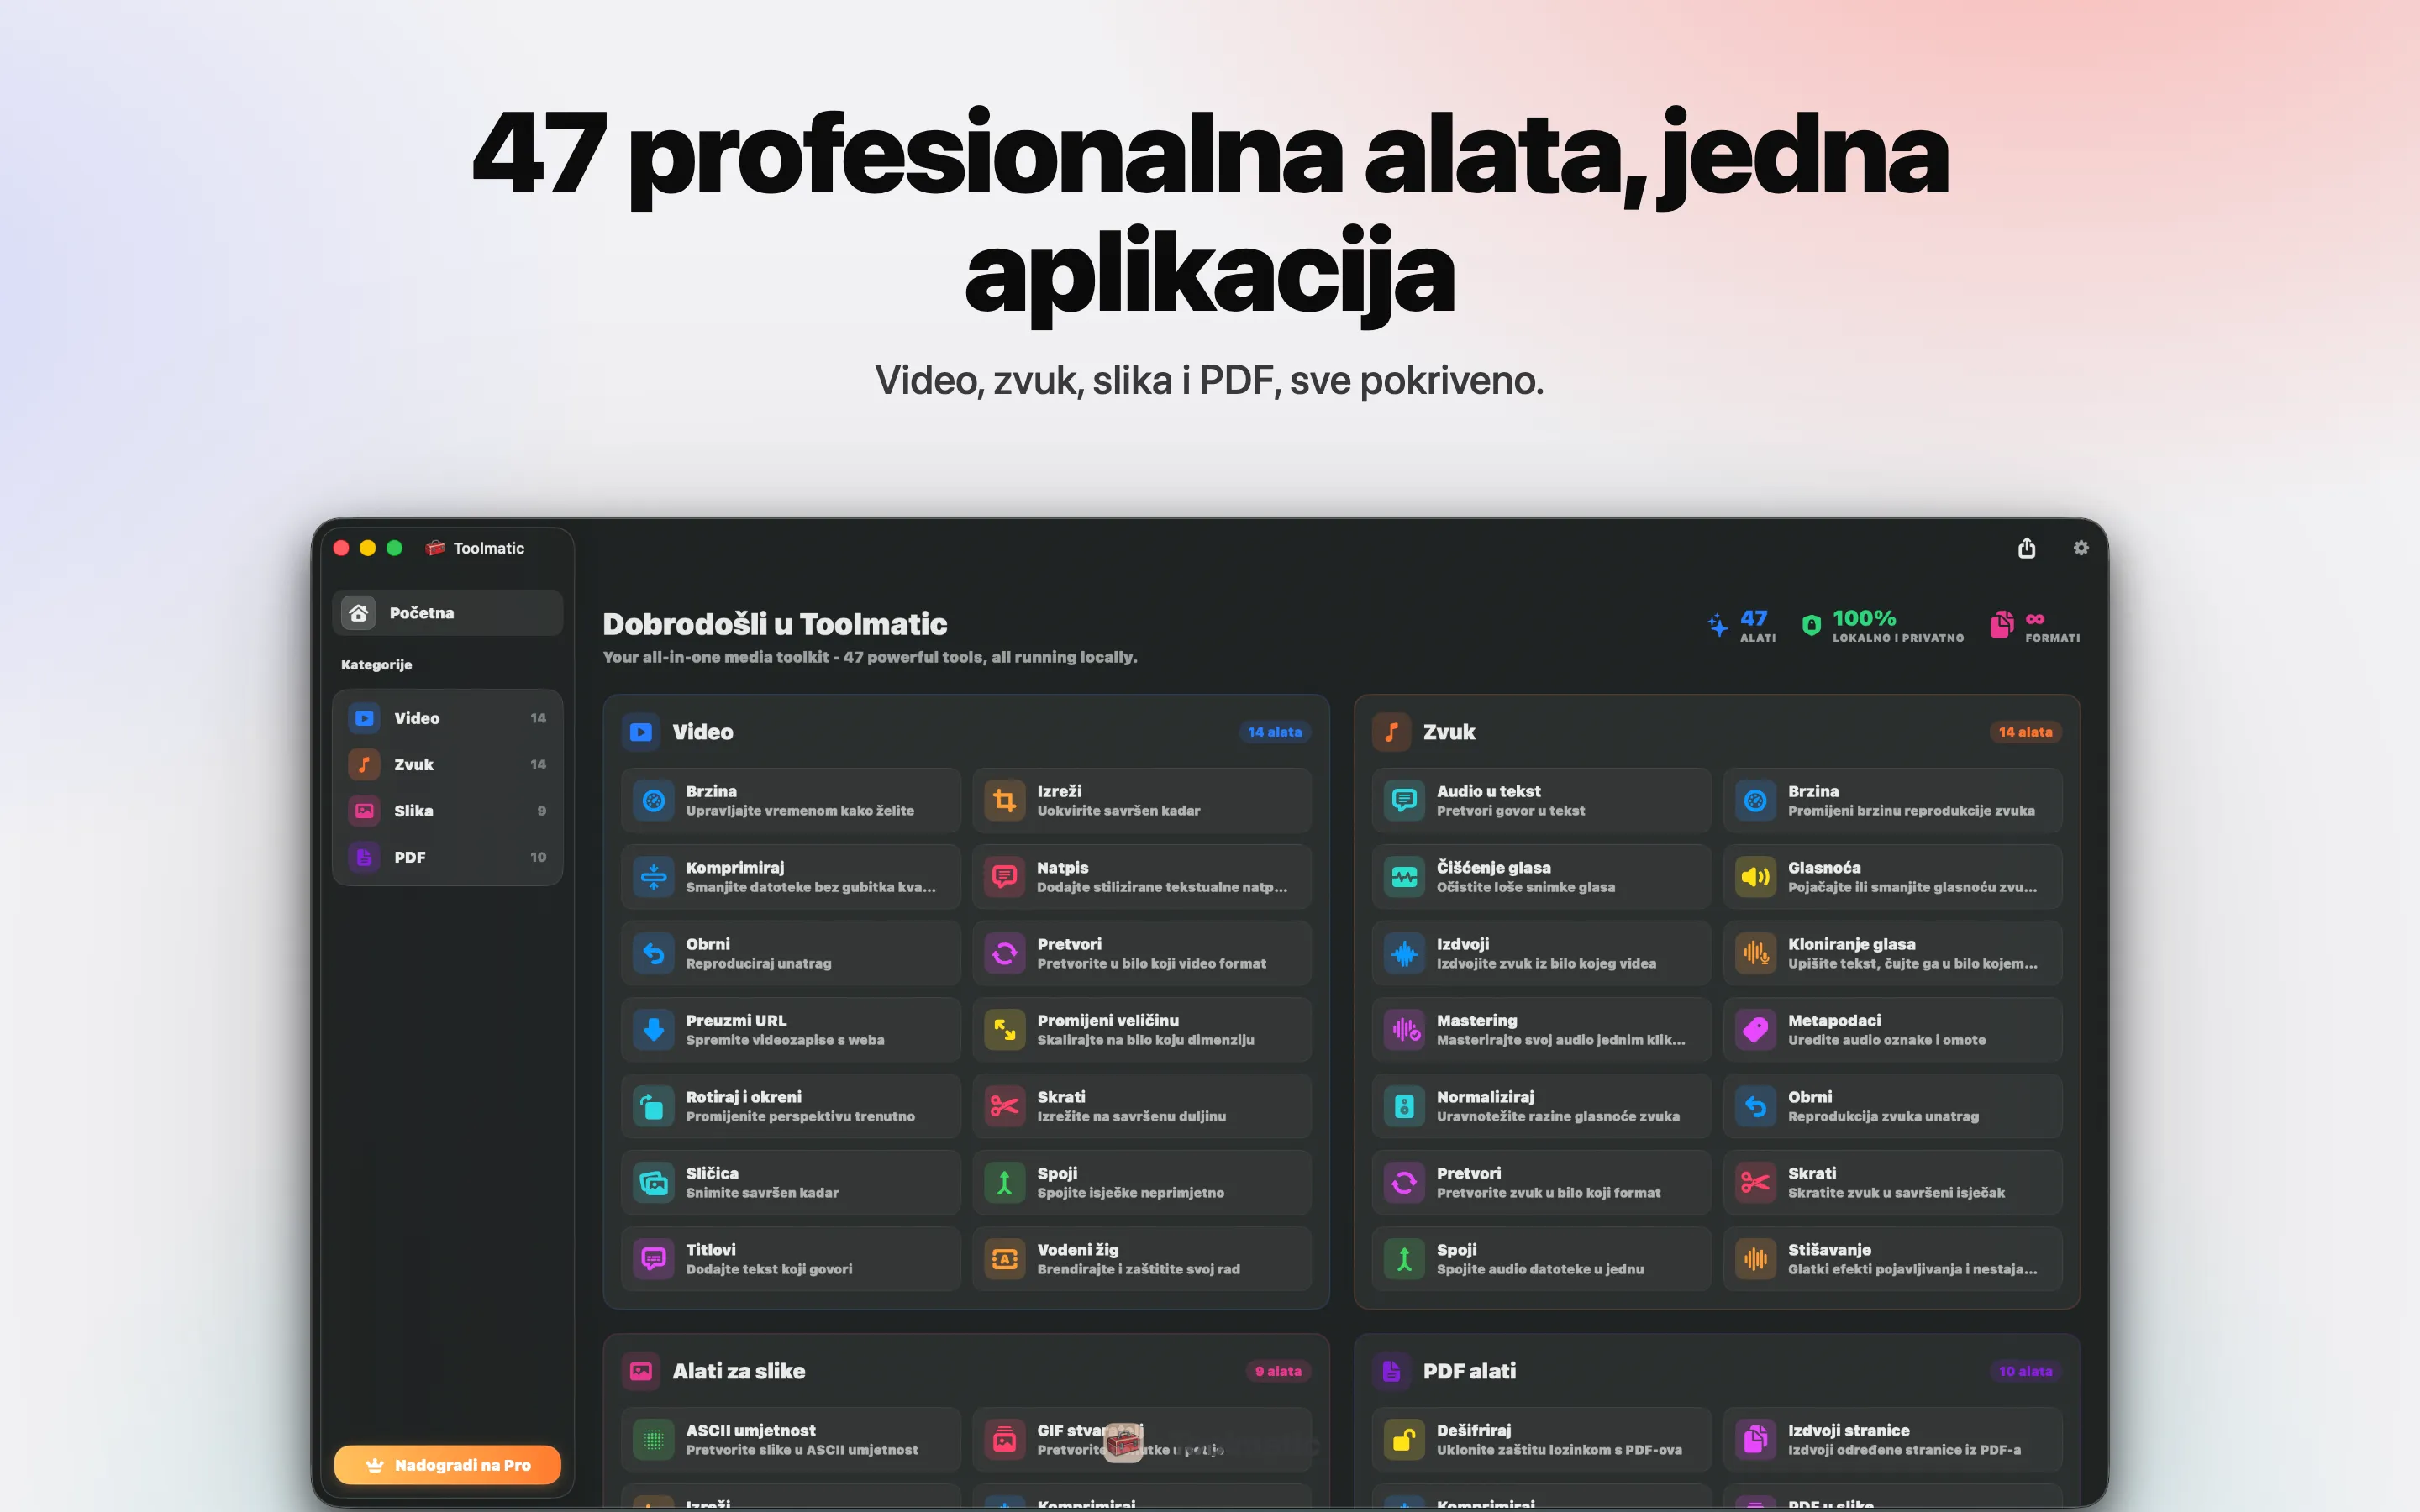Screen dimensions: 2420x1512
Task: Open the Metapodaci tag icon
Action: click(1756, 1030)
